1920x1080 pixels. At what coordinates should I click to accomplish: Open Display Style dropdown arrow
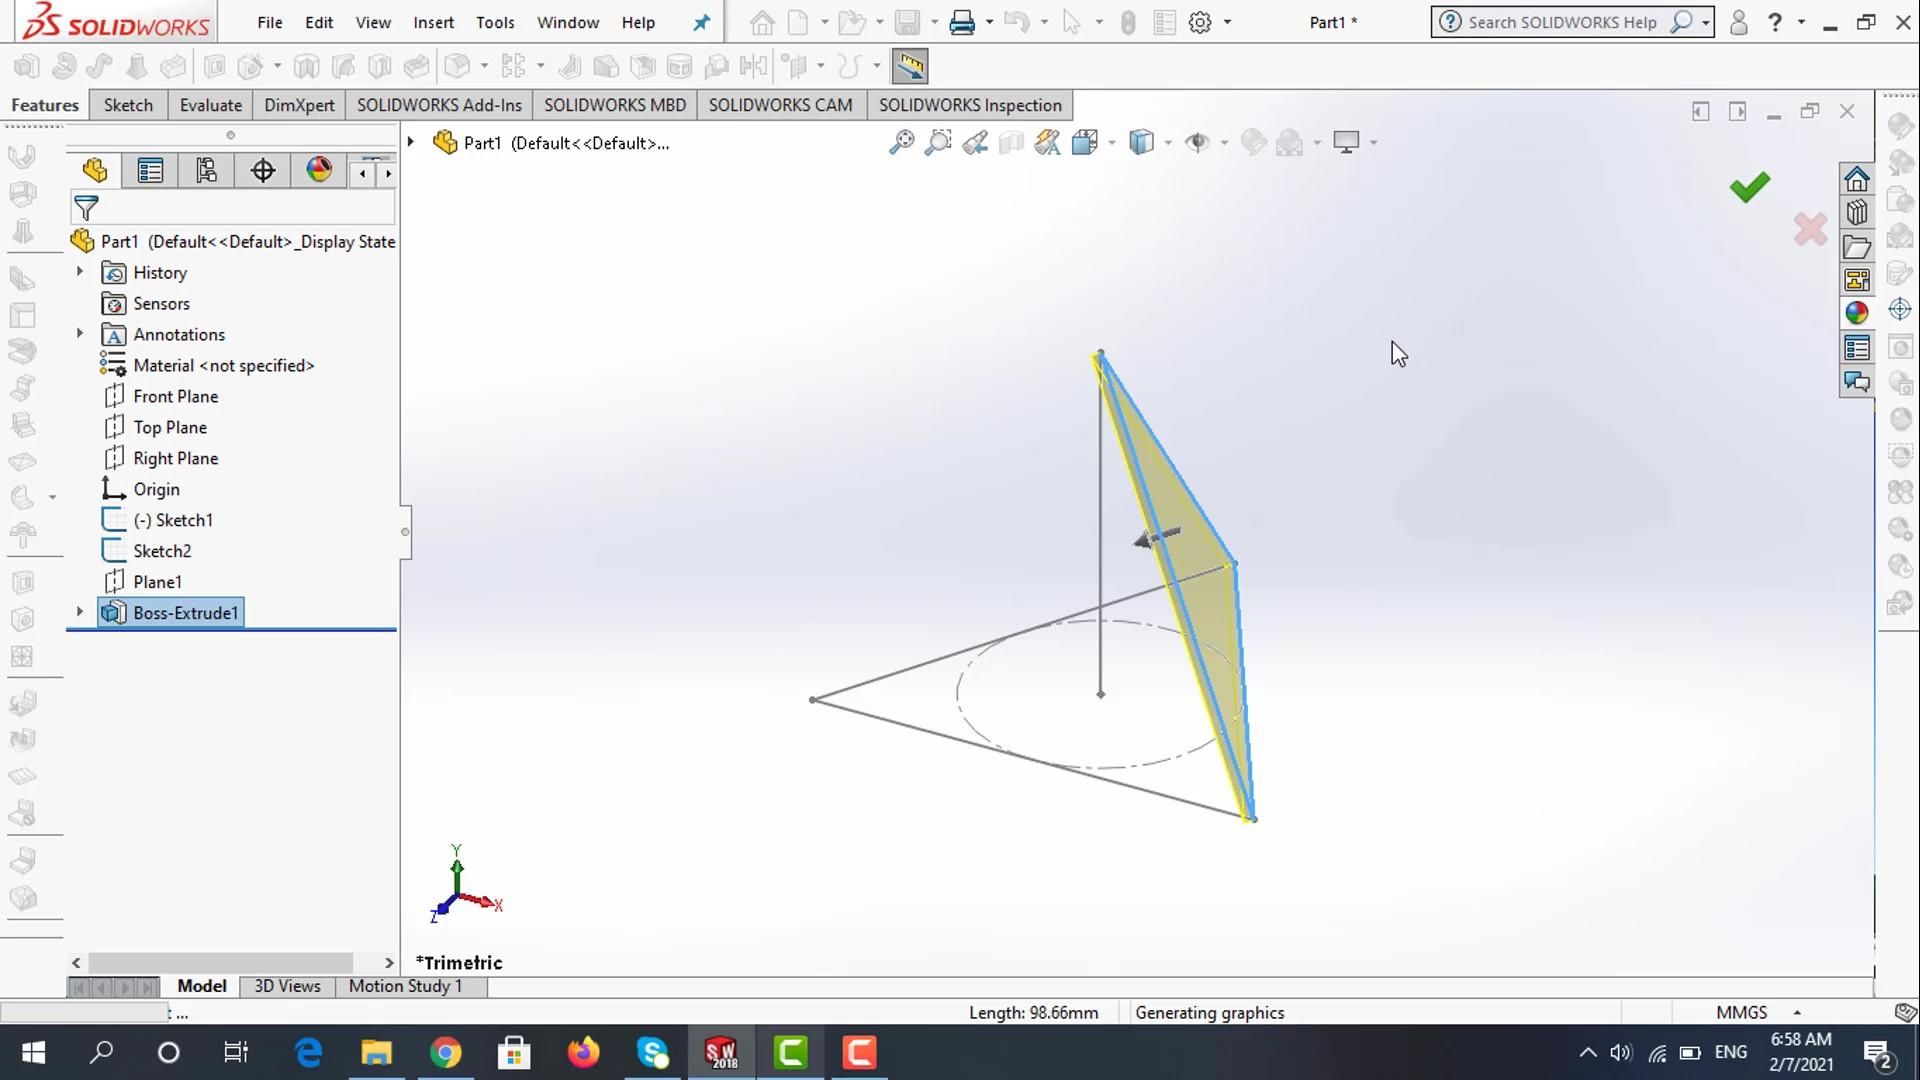[x=1168, y=143]
